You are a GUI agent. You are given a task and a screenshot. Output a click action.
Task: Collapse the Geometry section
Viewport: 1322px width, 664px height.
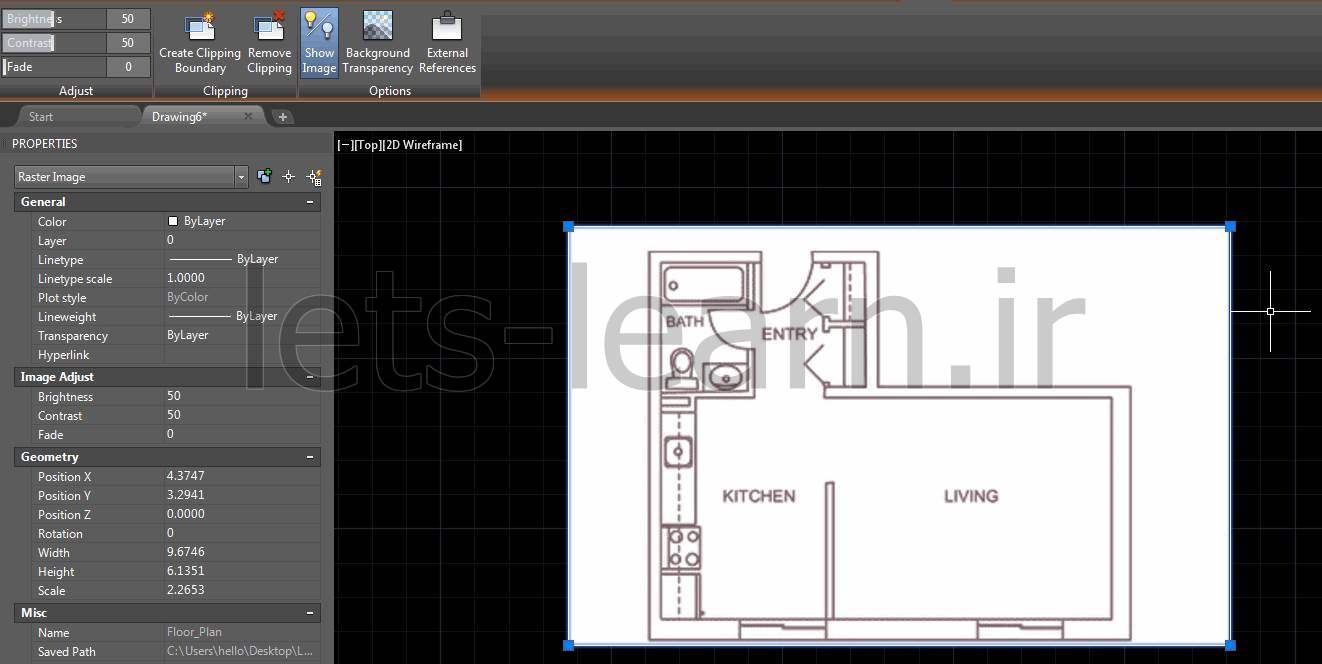pyautogui.click(x=310, y=457)
